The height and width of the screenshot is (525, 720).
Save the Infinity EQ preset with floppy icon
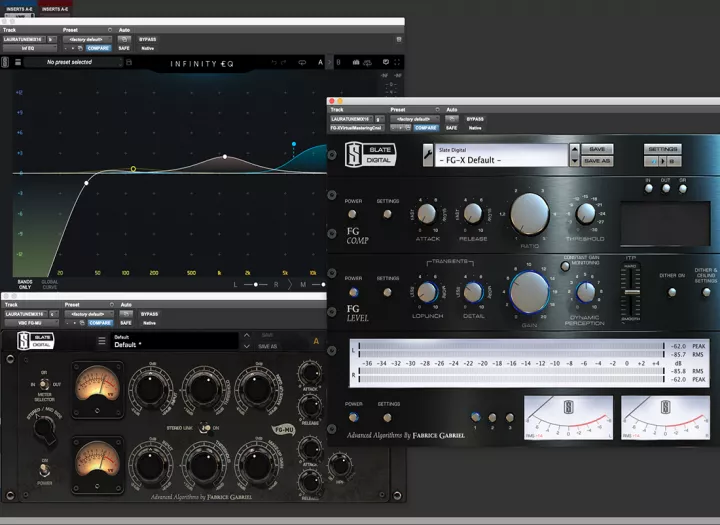(x=129, y=62)
